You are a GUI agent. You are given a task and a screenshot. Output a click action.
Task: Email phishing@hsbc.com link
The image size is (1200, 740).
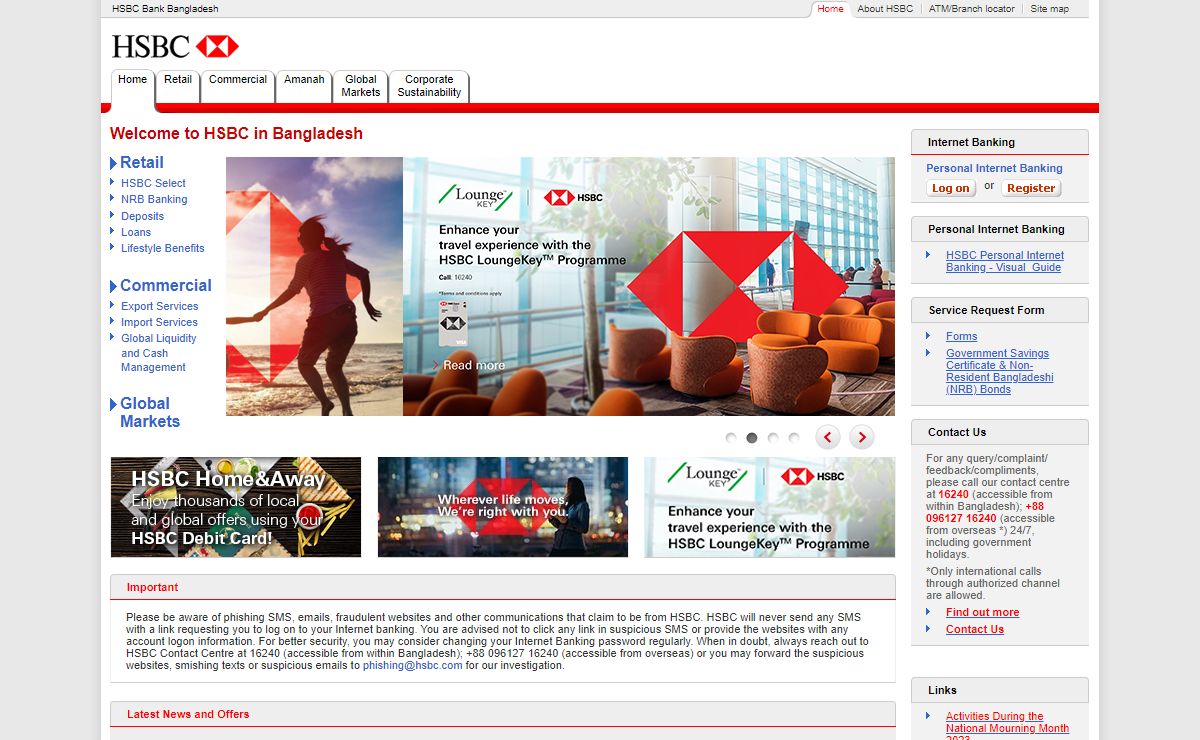(412, 665)
